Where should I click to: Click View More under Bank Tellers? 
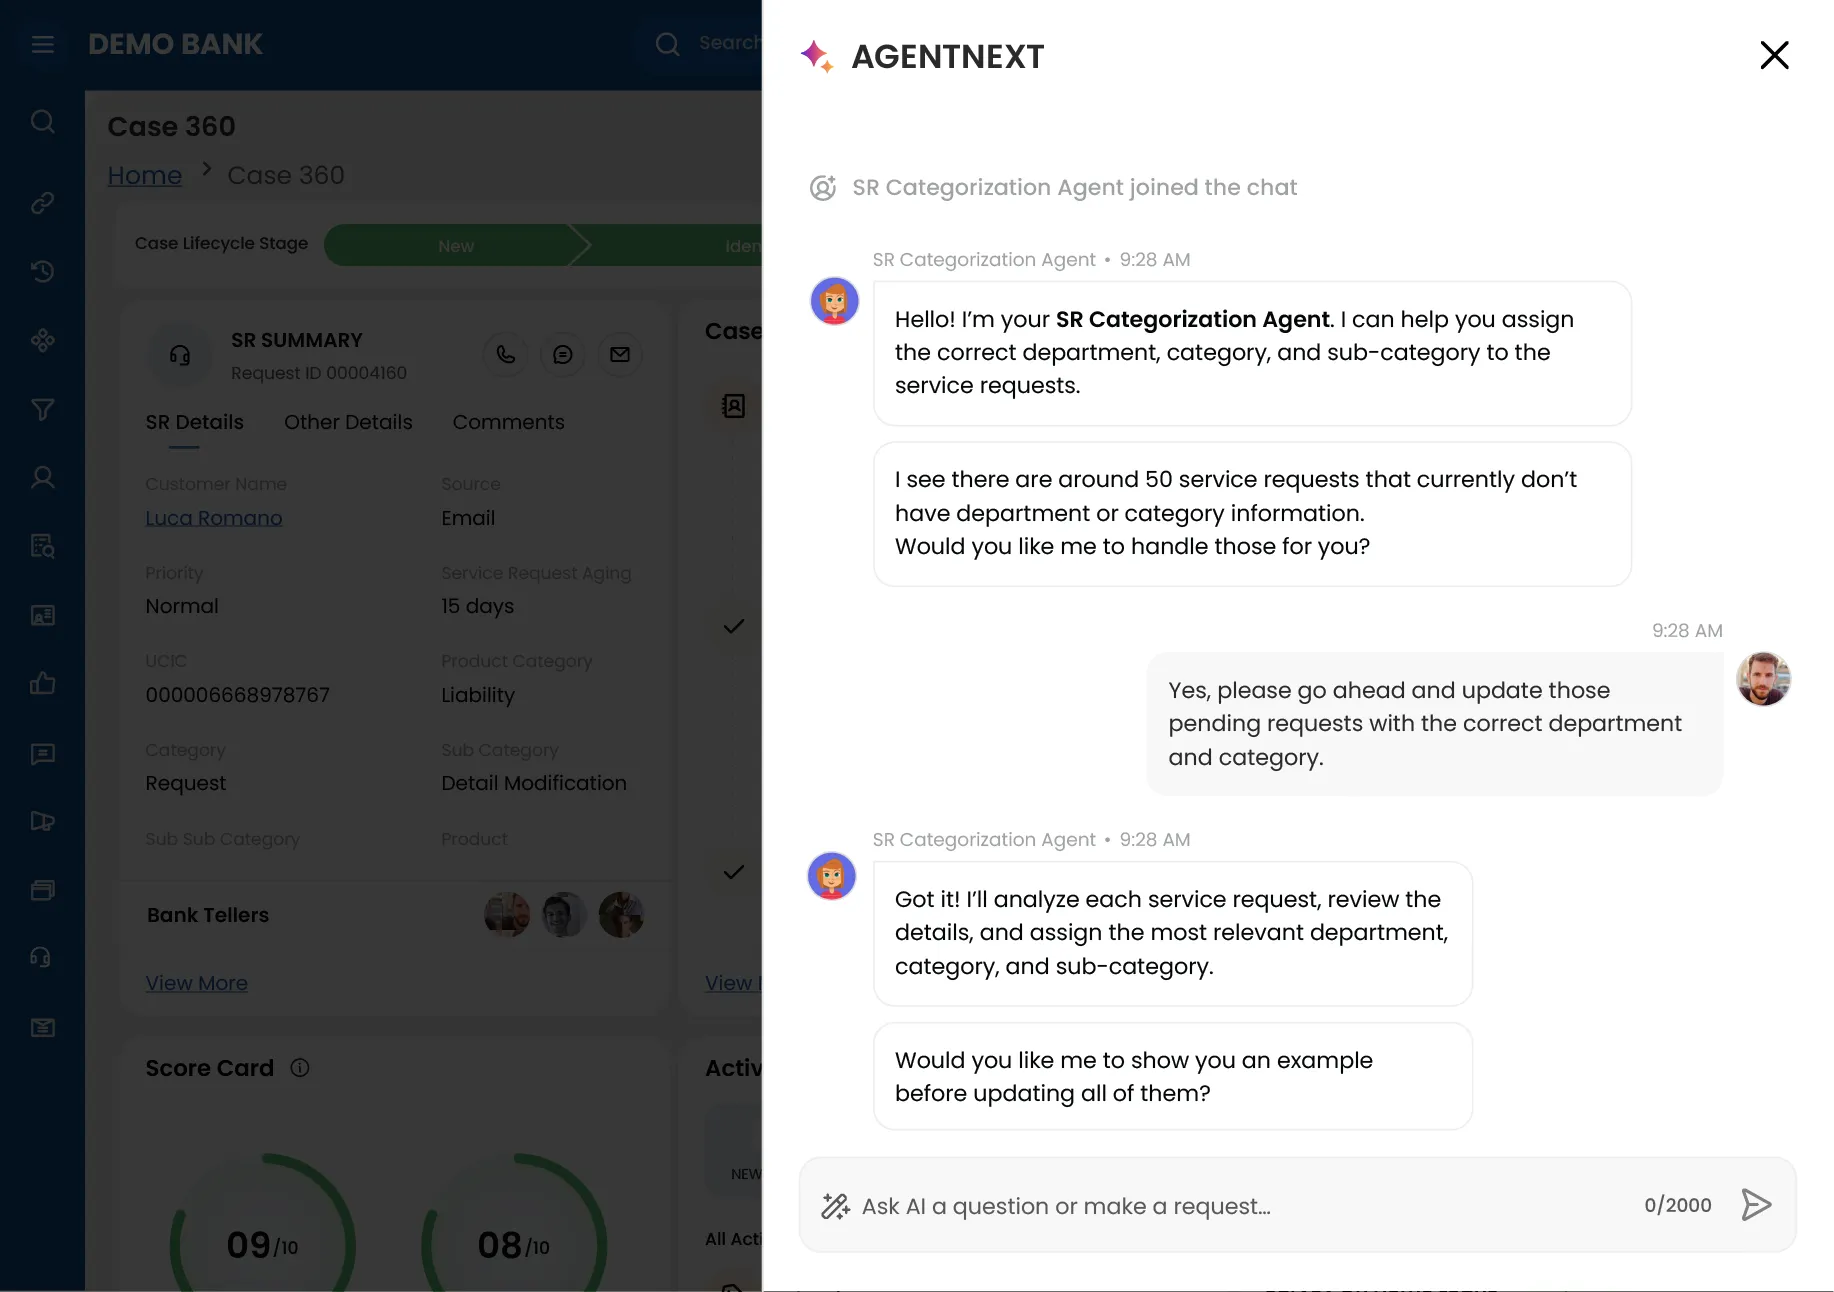[197, 983]
